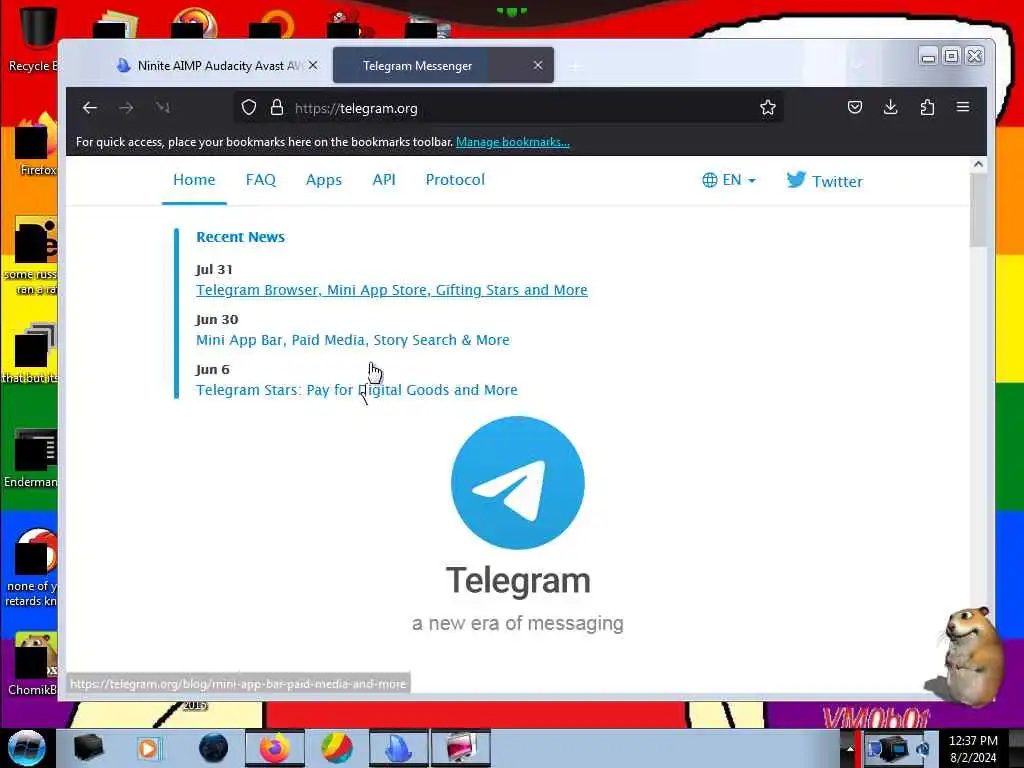The image size is (1024, 768).
Task: Click the Telegram title text
Action: (x=518, y=581)
